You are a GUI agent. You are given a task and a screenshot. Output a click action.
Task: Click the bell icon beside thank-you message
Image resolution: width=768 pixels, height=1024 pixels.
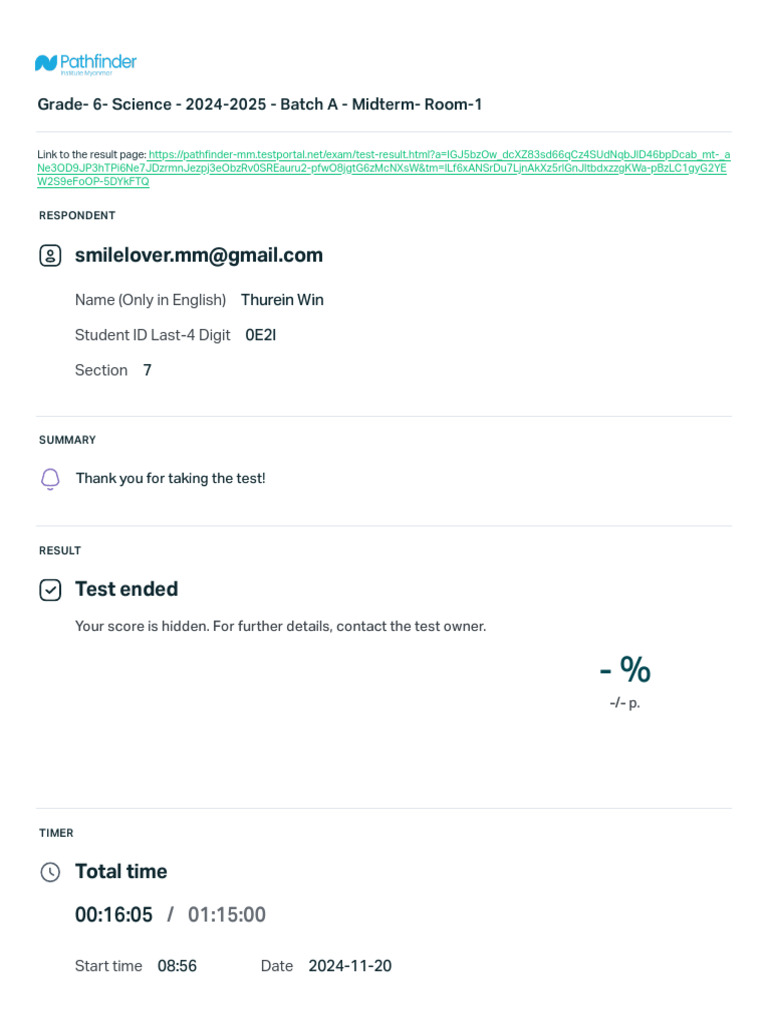50,479
